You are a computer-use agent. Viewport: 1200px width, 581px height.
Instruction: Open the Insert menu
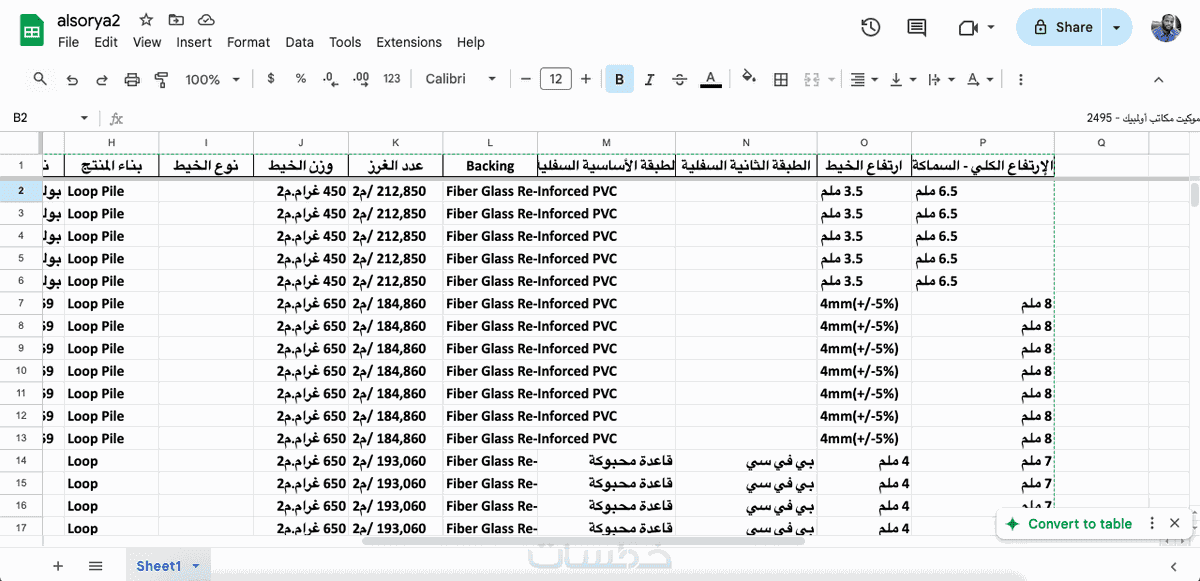194,42
